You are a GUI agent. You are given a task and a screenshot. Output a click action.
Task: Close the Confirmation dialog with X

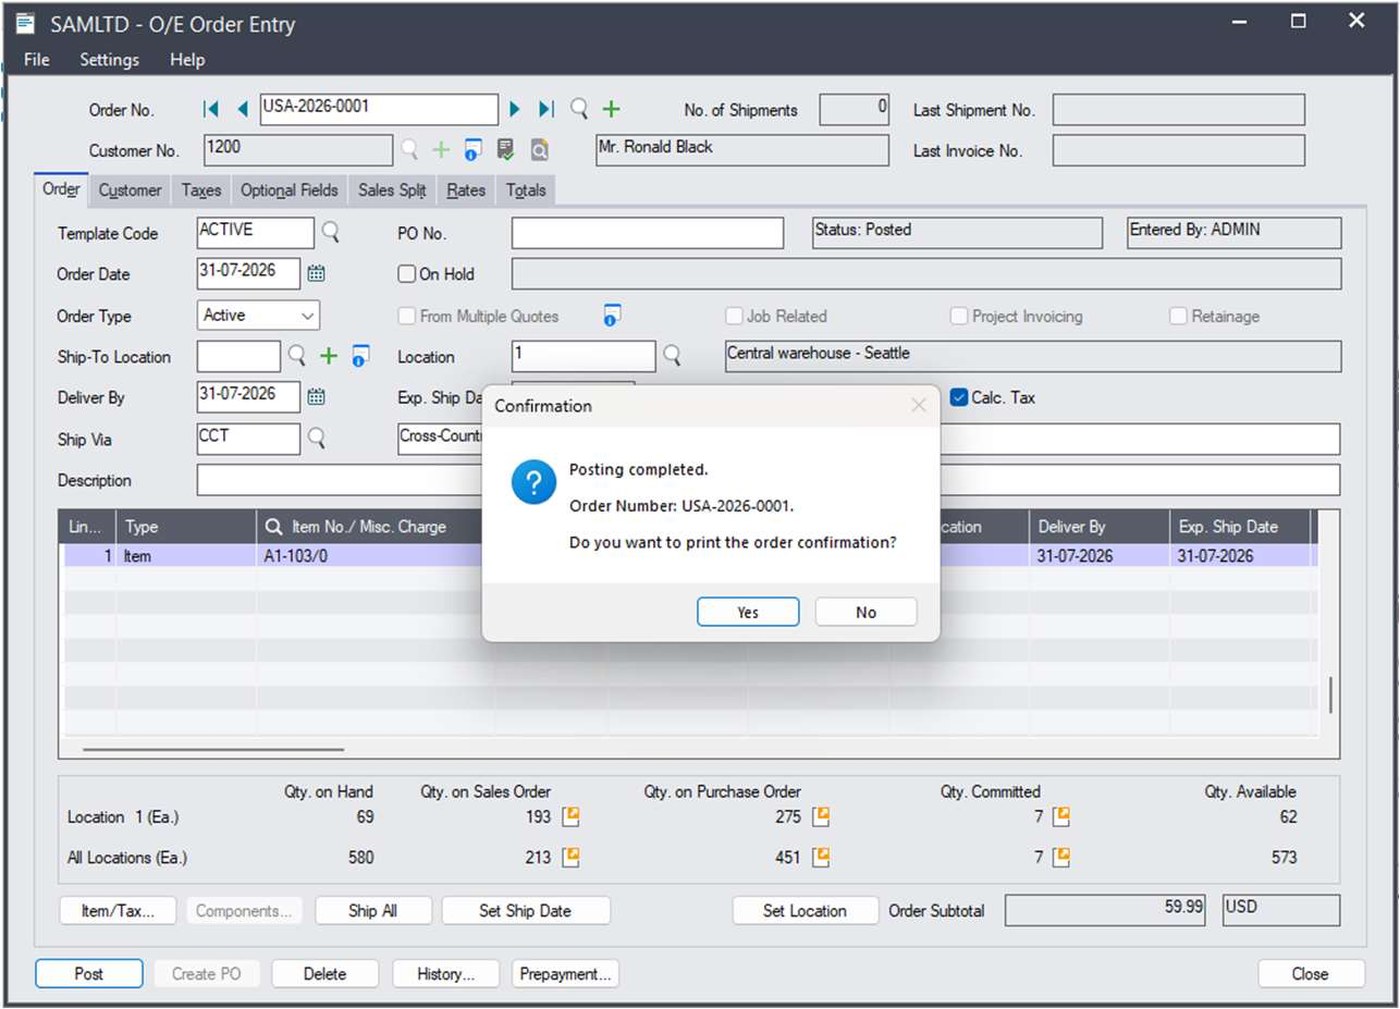tap(918, 405)
